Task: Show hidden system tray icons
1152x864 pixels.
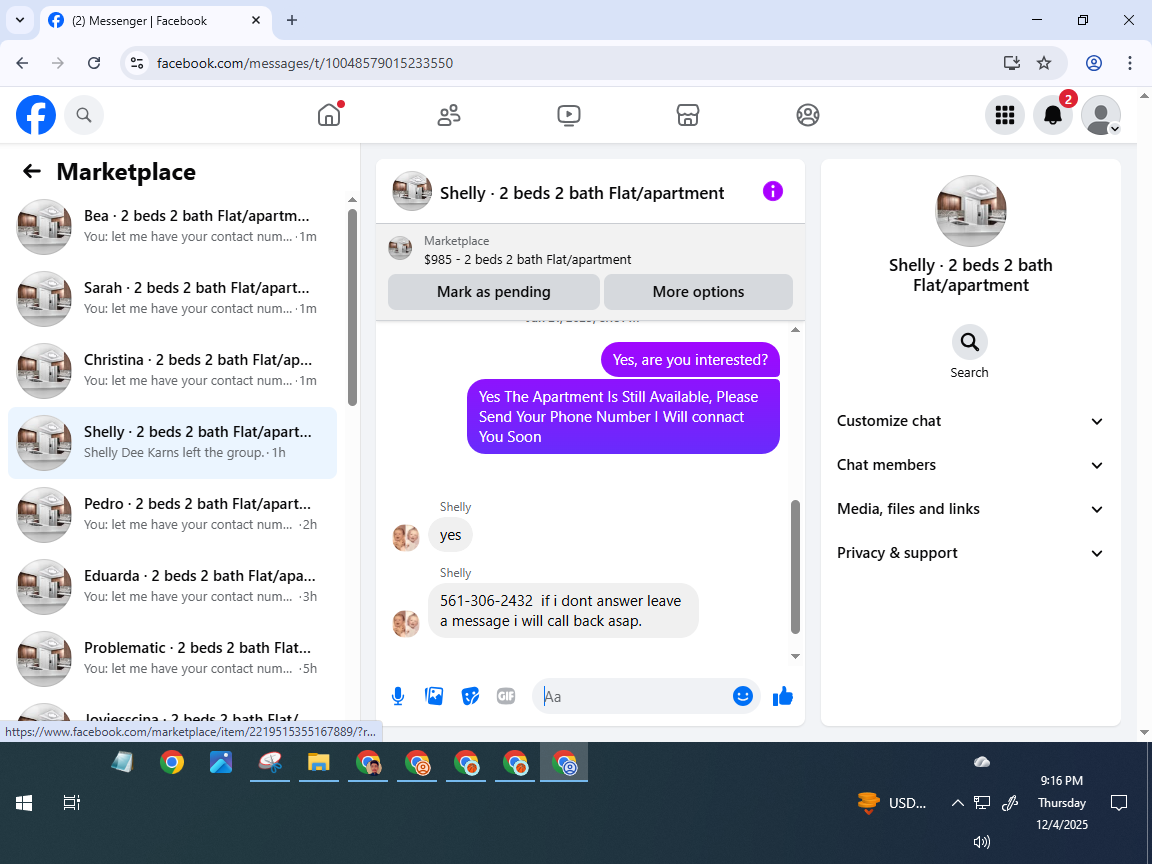Action: (x=957, y=803)
